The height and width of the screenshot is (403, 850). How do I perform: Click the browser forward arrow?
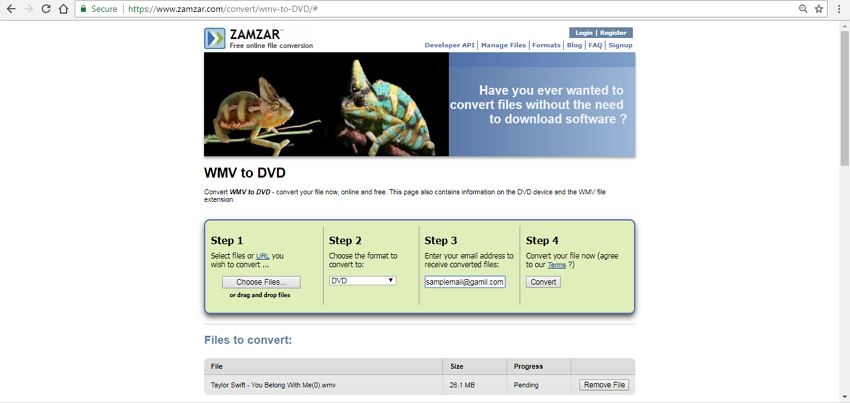tap(28, 9)
